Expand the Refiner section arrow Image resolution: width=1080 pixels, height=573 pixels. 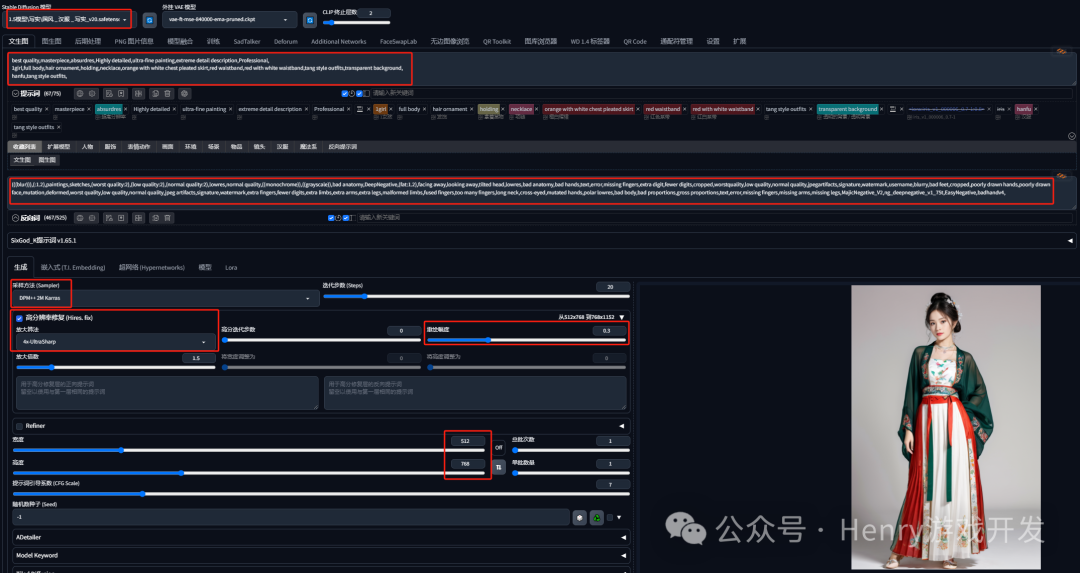pyautogui.click(x=622, y=426)
